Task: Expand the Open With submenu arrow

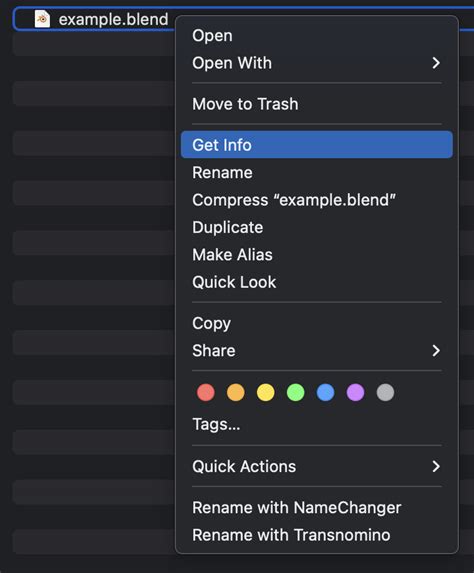Action: click(x=436, y=63)
